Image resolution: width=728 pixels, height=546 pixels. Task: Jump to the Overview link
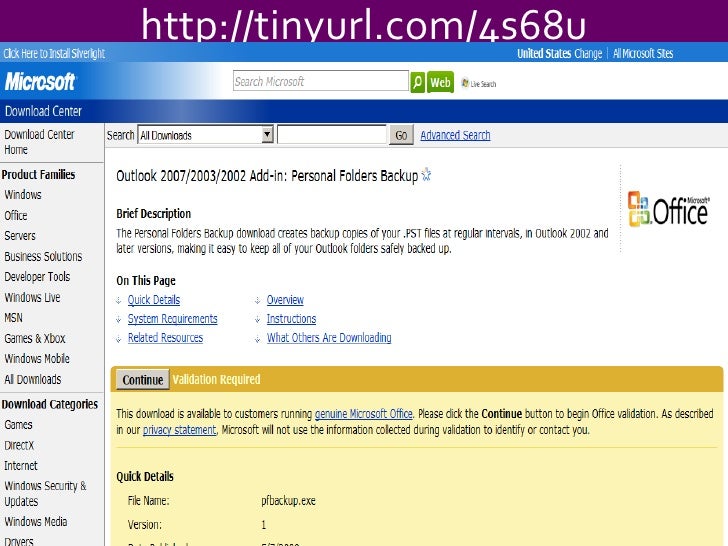[285, 300]
